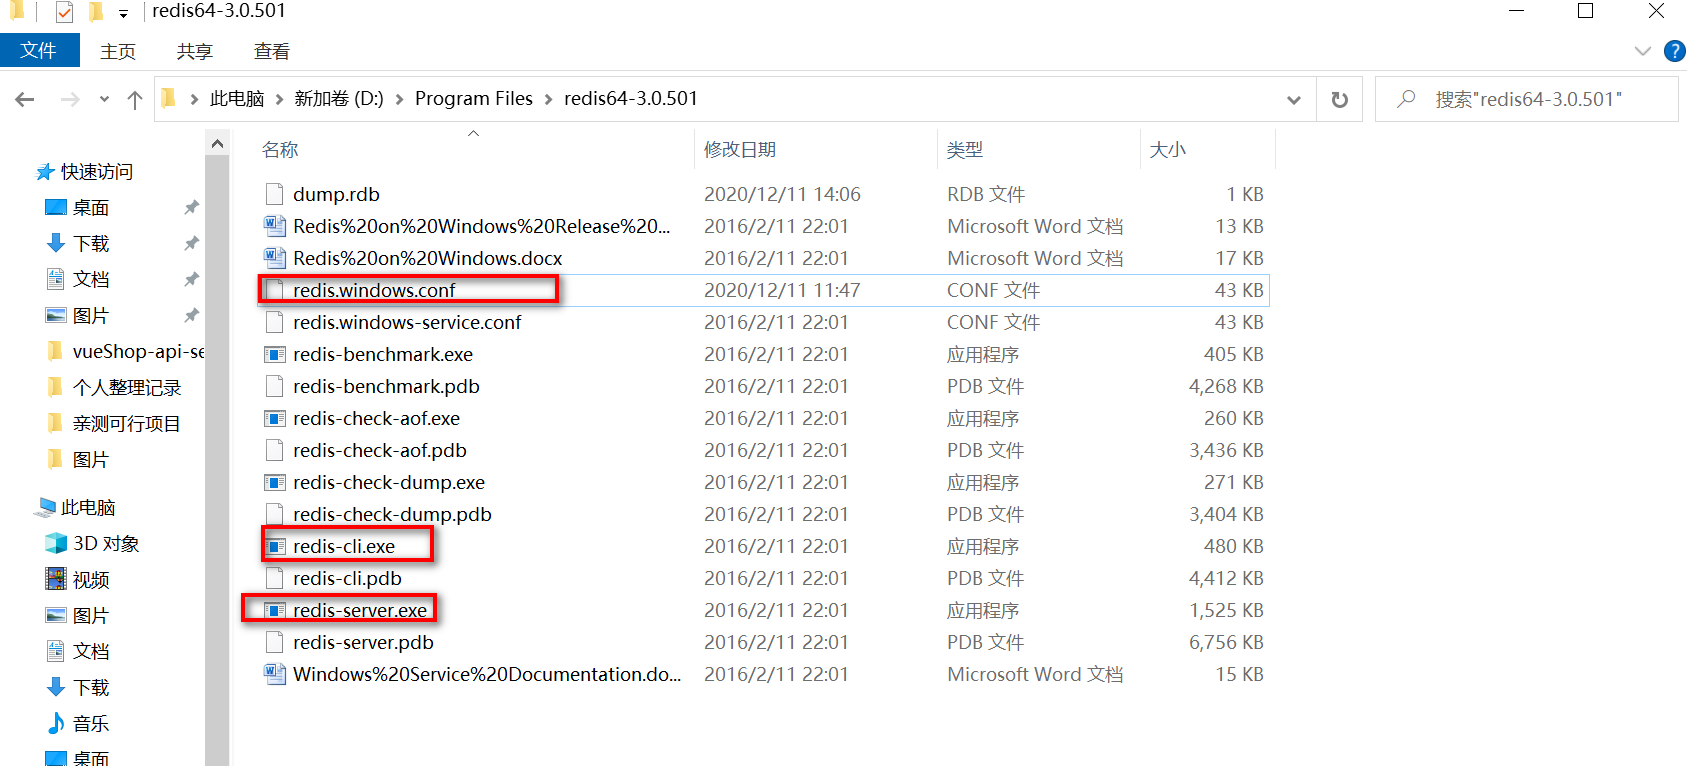Image resolution: width=1687 pixels, height=766 pixels.
Task: Click the search redis64-3.0.501 box
Action: pos(1527,99)
